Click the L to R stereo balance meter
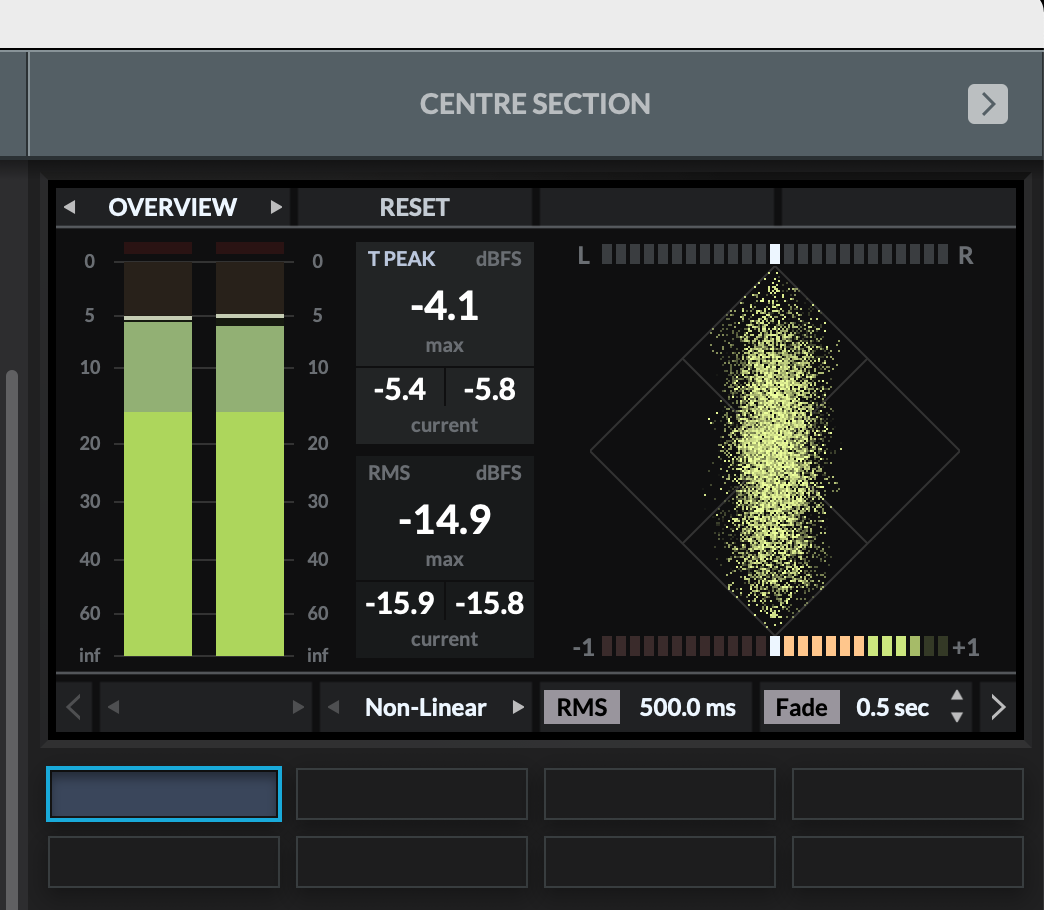This screenshot has width=1044, height=910. click(774, 254)
